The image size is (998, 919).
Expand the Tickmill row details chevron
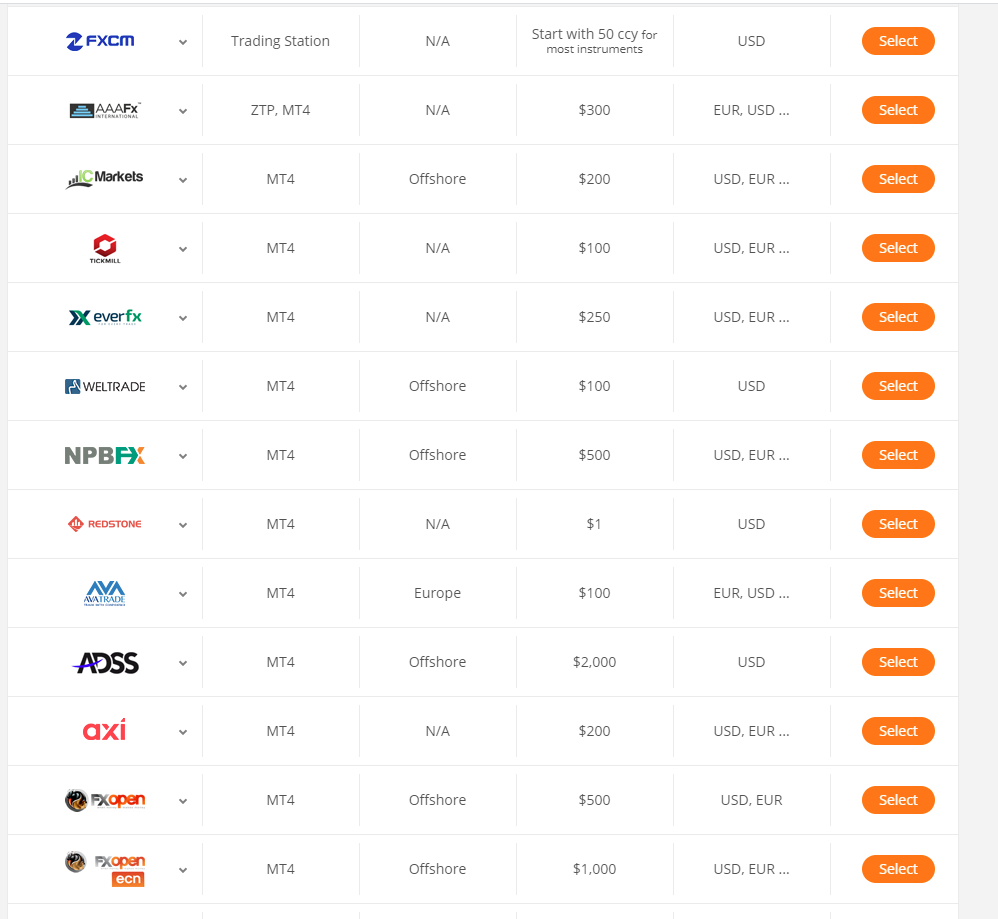(x=183, y=249)
